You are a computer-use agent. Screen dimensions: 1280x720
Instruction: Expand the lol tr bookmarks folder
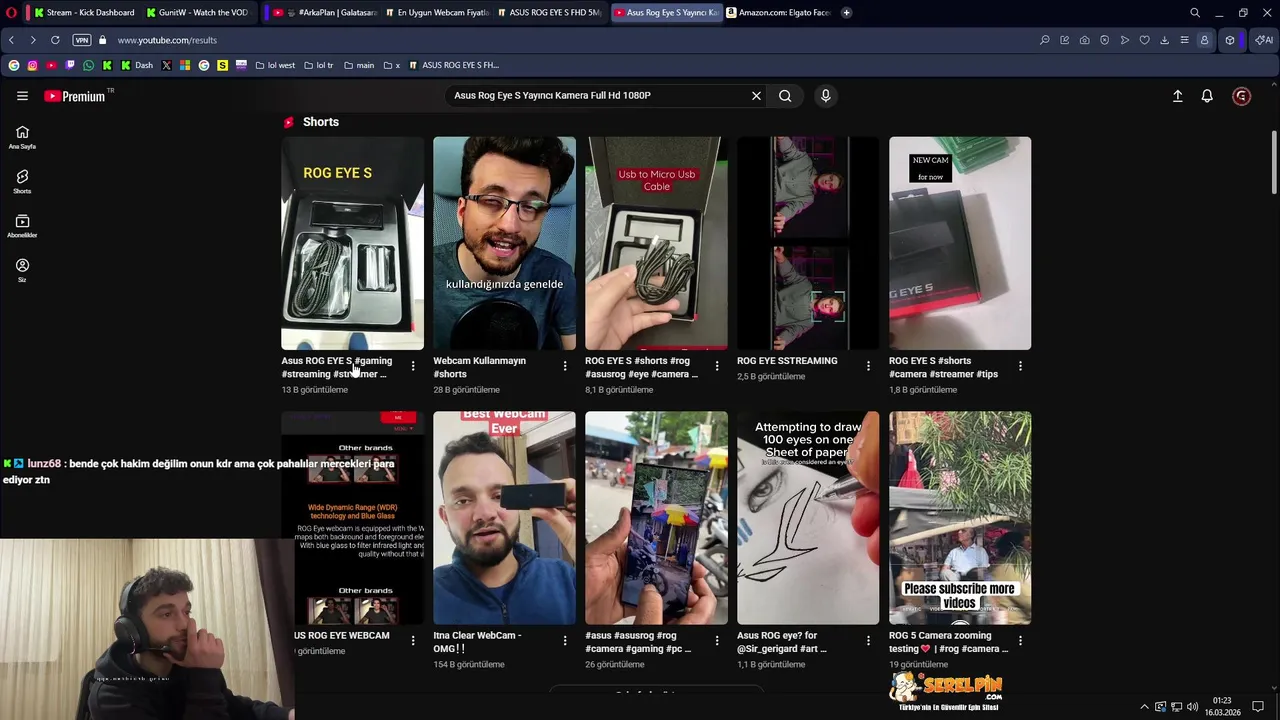click(318, 65)
